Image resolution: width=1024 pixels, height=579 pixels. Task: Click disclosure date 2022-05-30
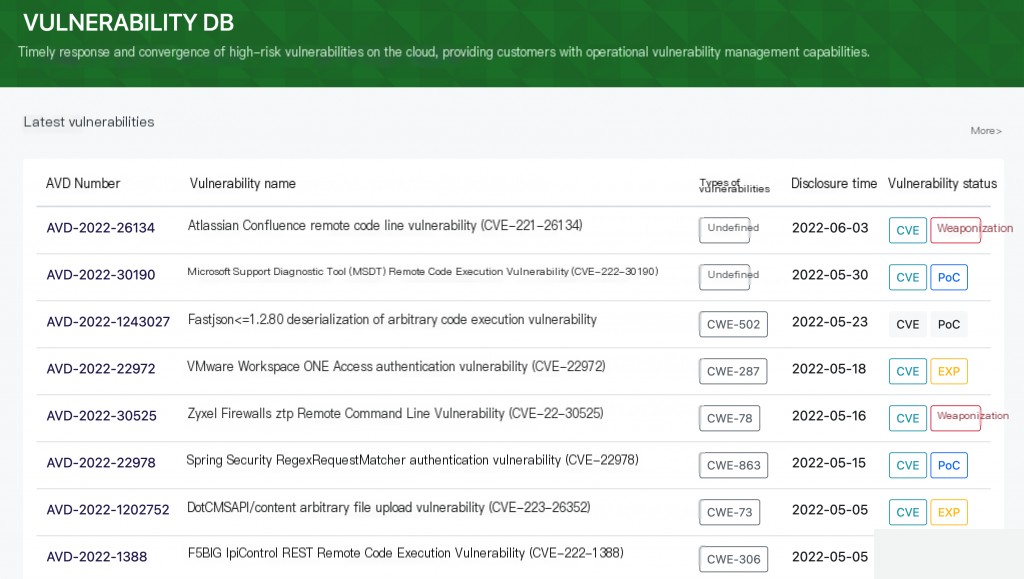click(x=830, y=275)
